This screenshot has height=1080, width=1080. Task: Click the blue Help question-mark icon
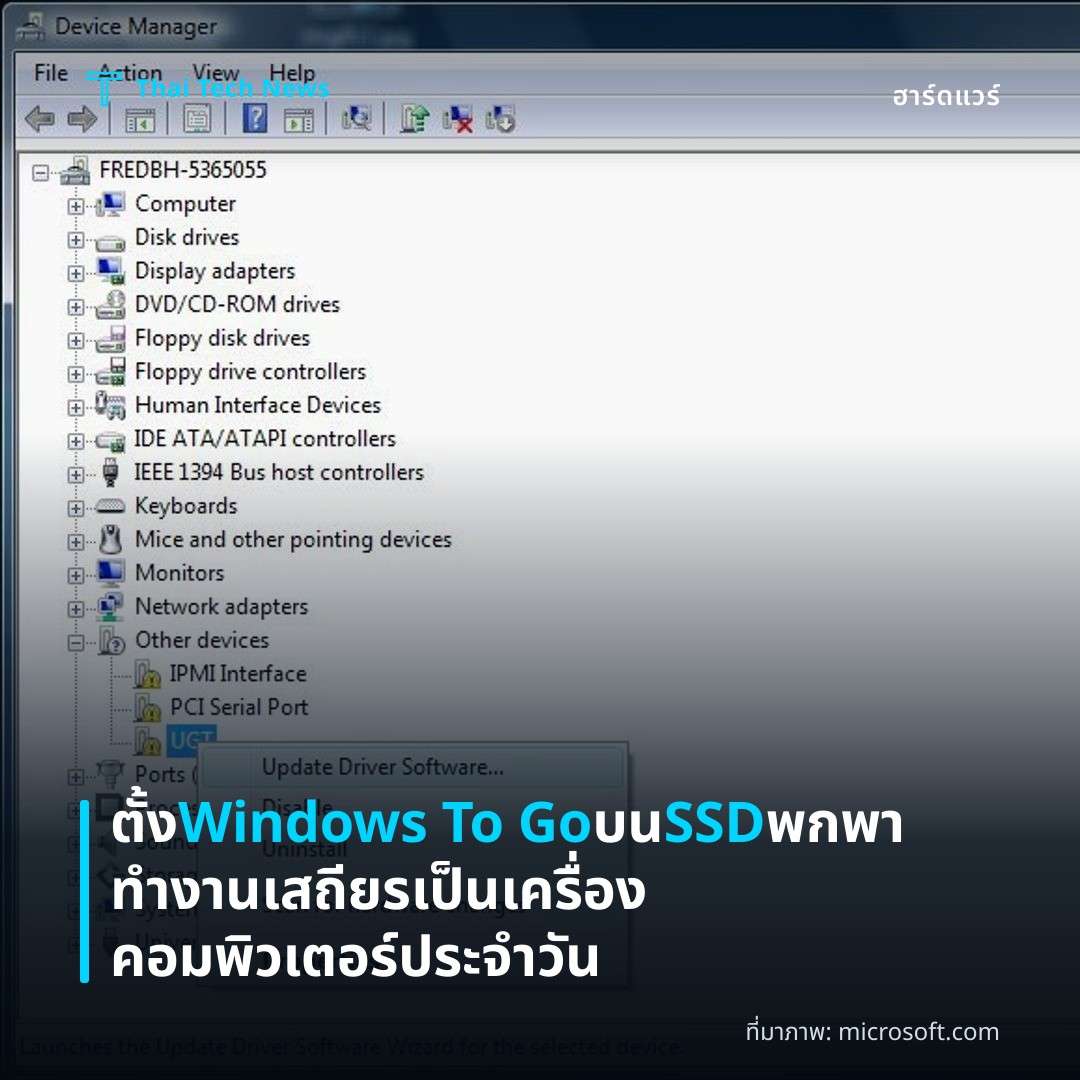click(x=255, y=118)
